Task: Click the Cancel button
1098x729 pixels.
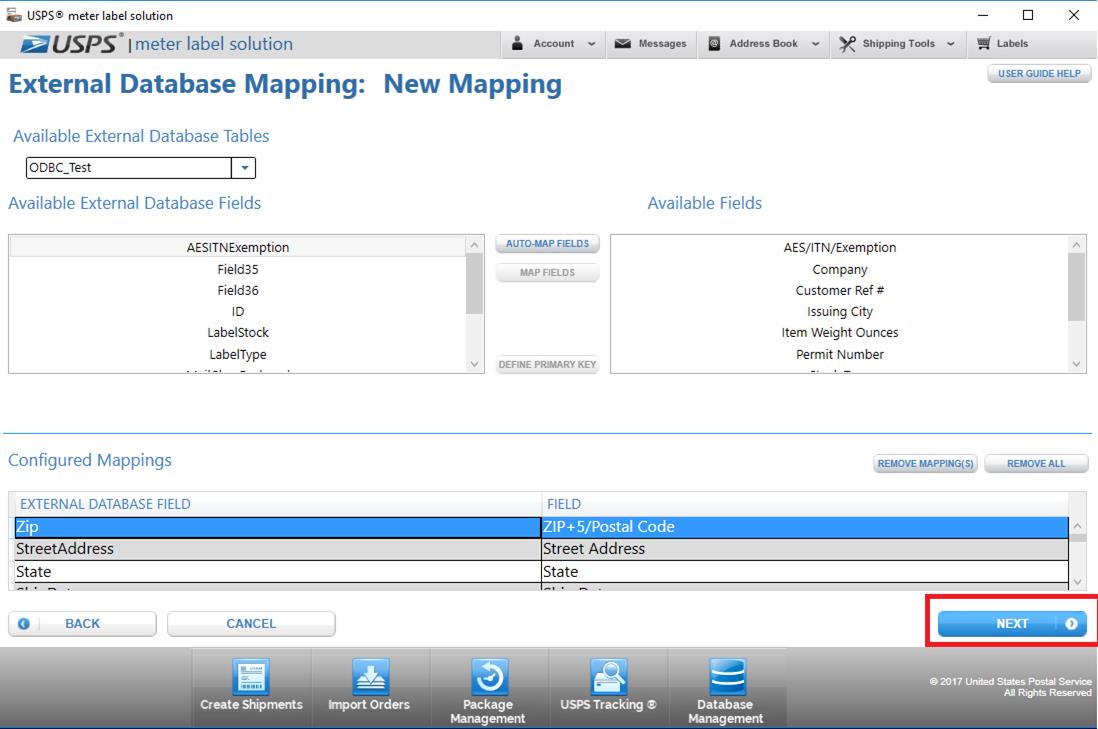Action: (251, 623)
